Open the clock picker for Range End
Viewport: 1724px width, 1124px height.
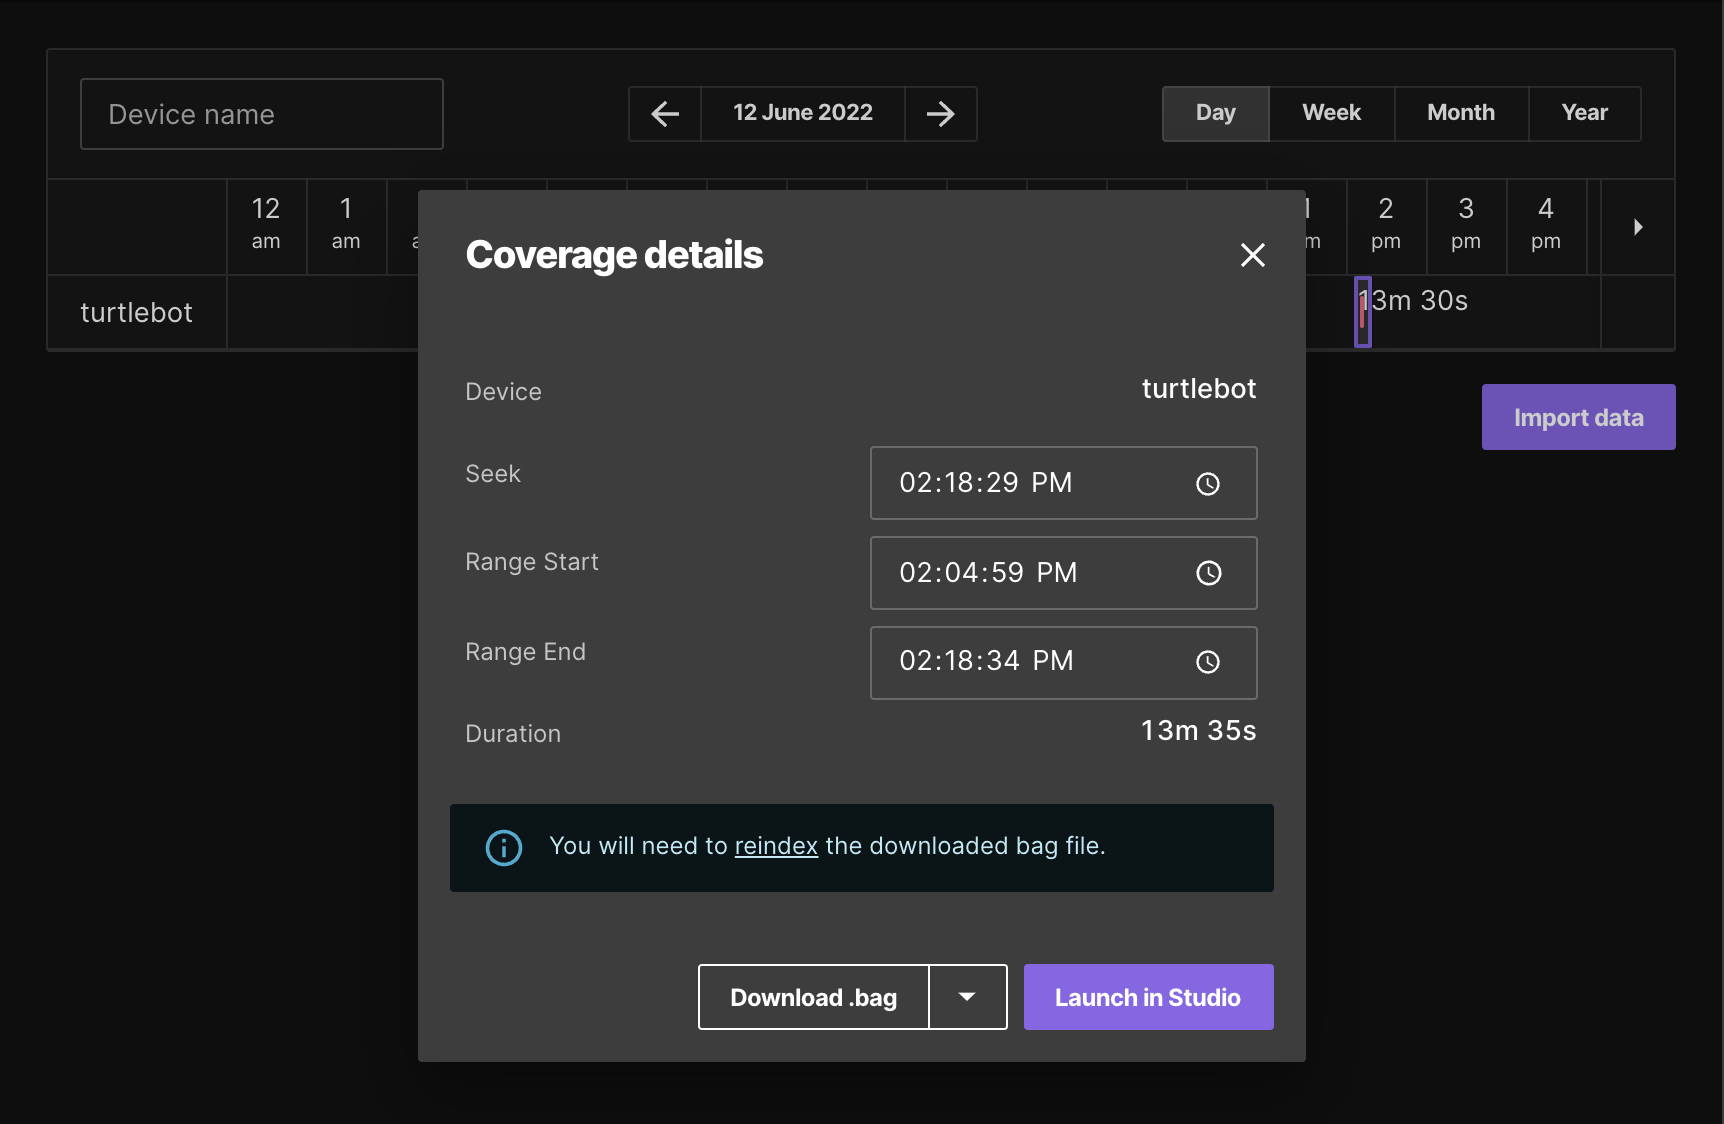1208,662
